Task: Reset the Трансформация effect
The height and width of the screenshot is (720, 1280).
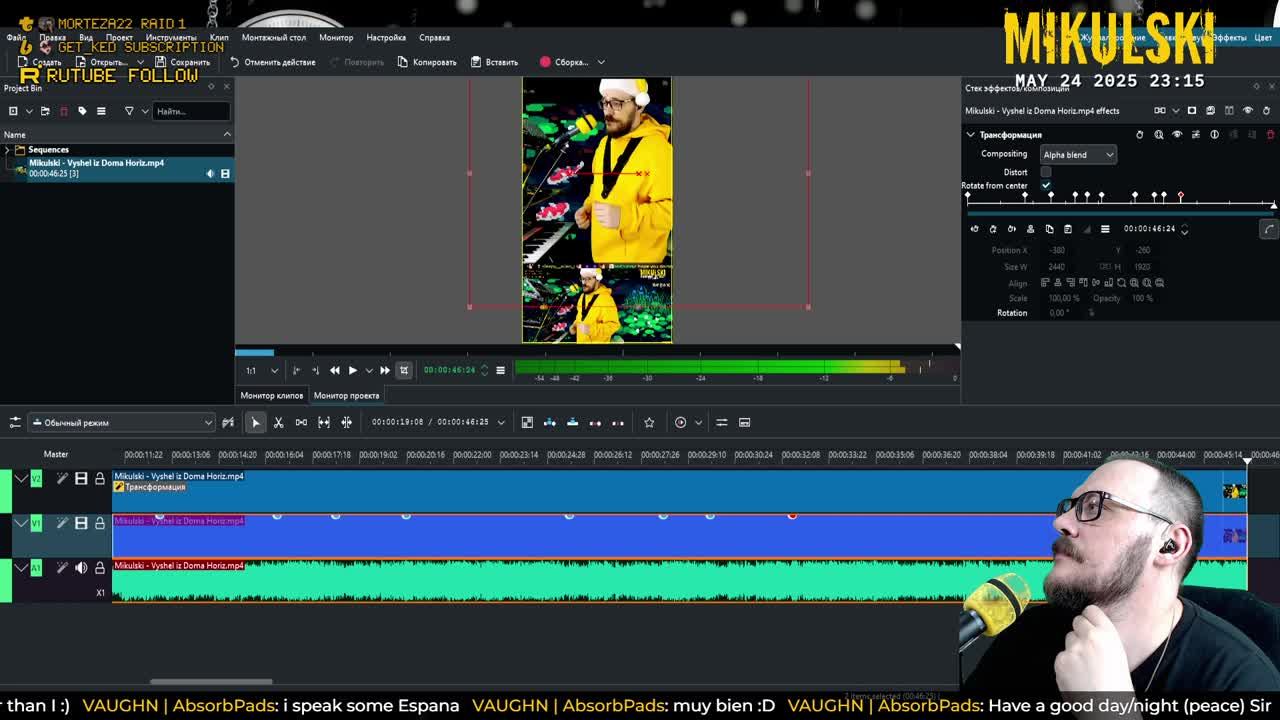Action: [1139, 134]
